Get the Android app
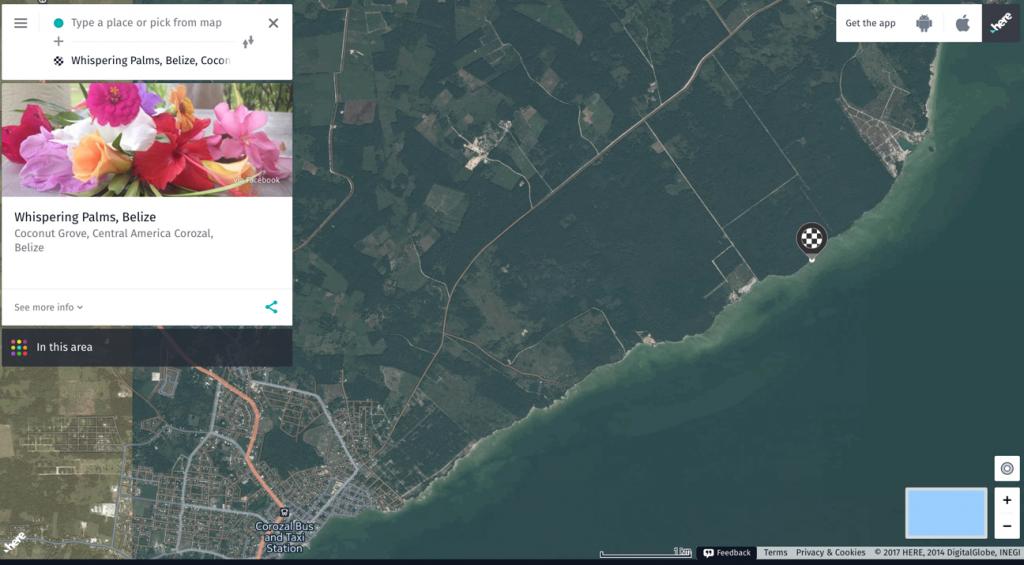Viewport: 1024px width, 565px height. tap(924, 23)
